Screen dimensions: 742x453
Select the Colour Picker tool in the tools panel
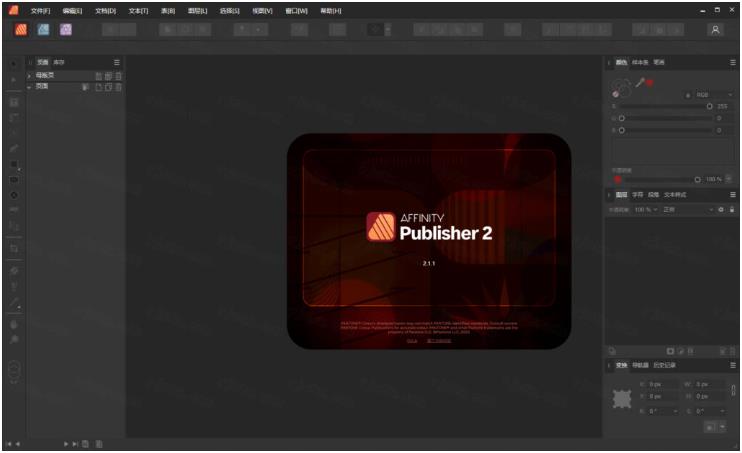click(14, 302)
